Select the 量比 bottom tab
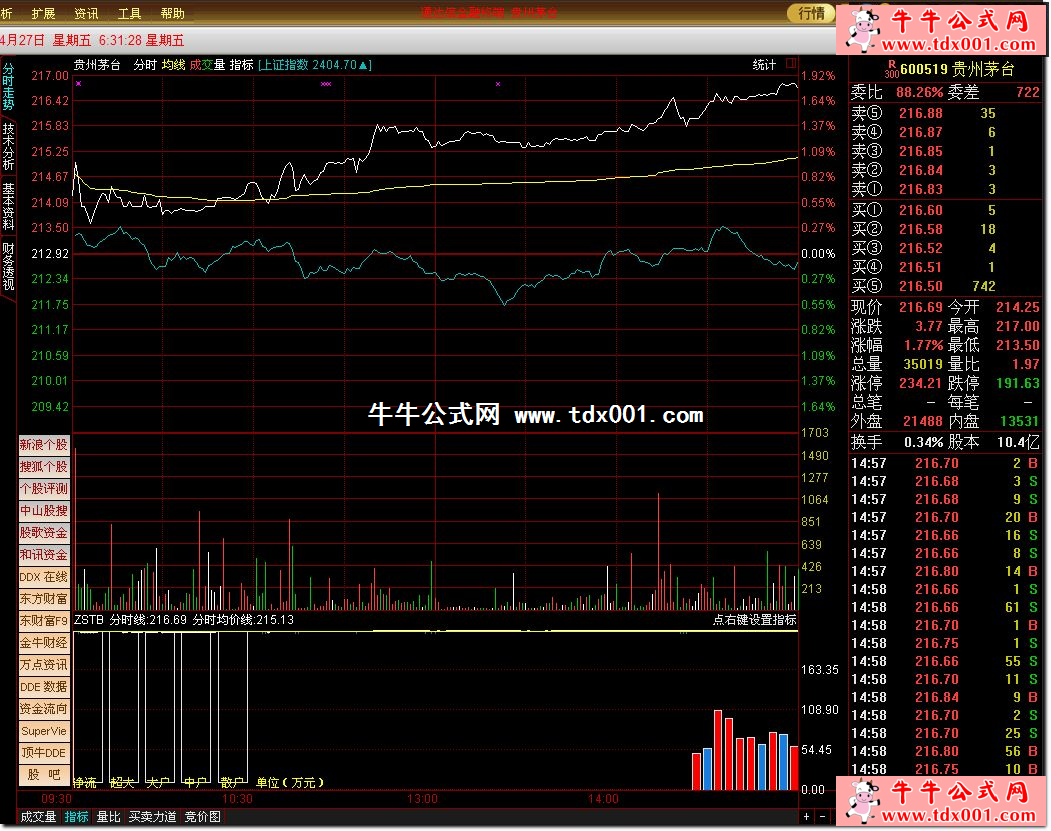 pyautogui.click(x=109, y=817)
